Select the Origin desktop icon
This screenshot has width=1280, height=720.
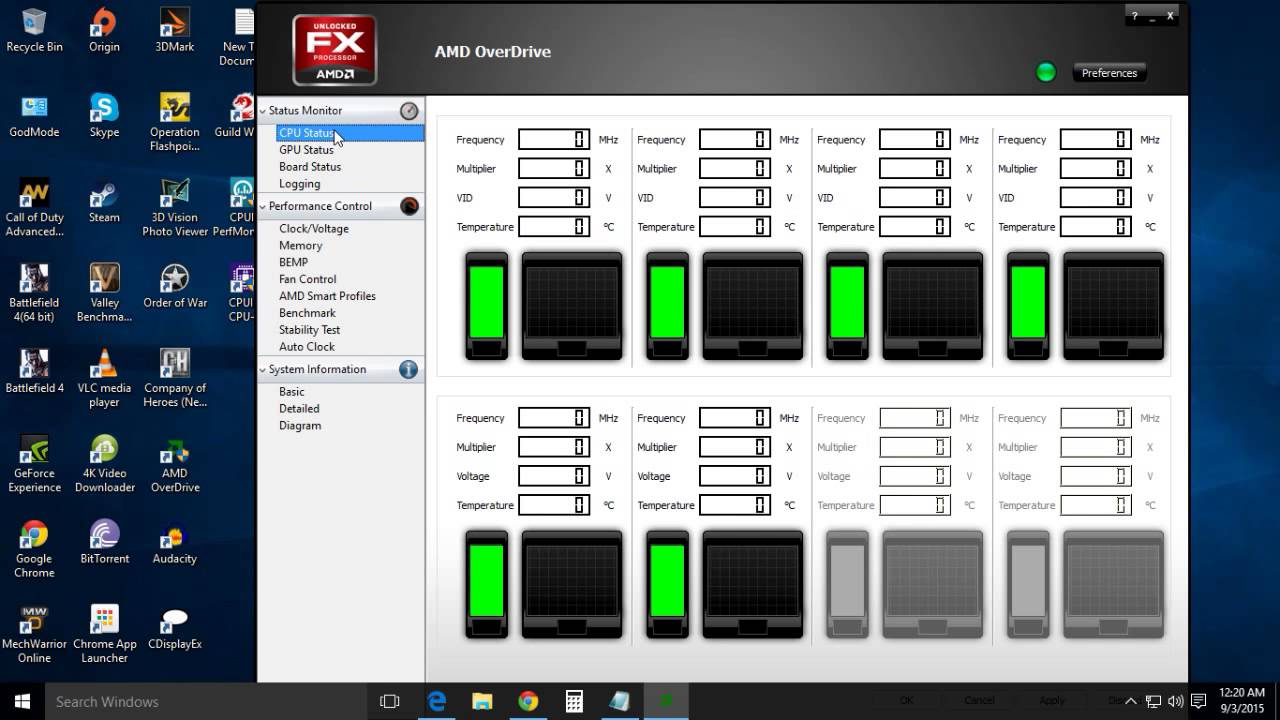104,30
